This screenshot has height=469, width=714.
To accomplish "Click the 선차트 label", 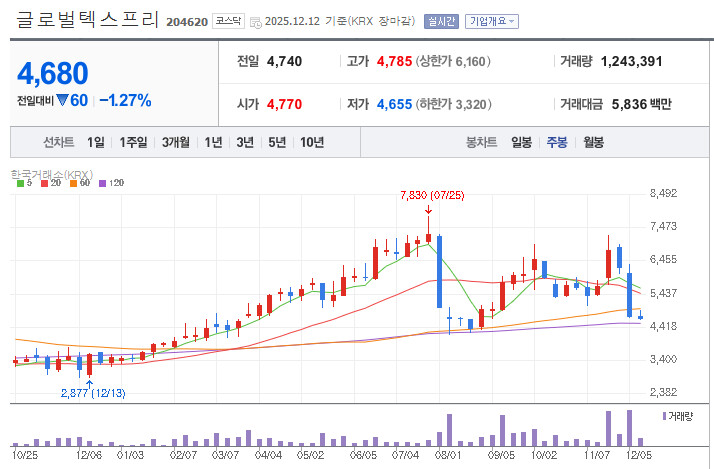I will point(59,143).
